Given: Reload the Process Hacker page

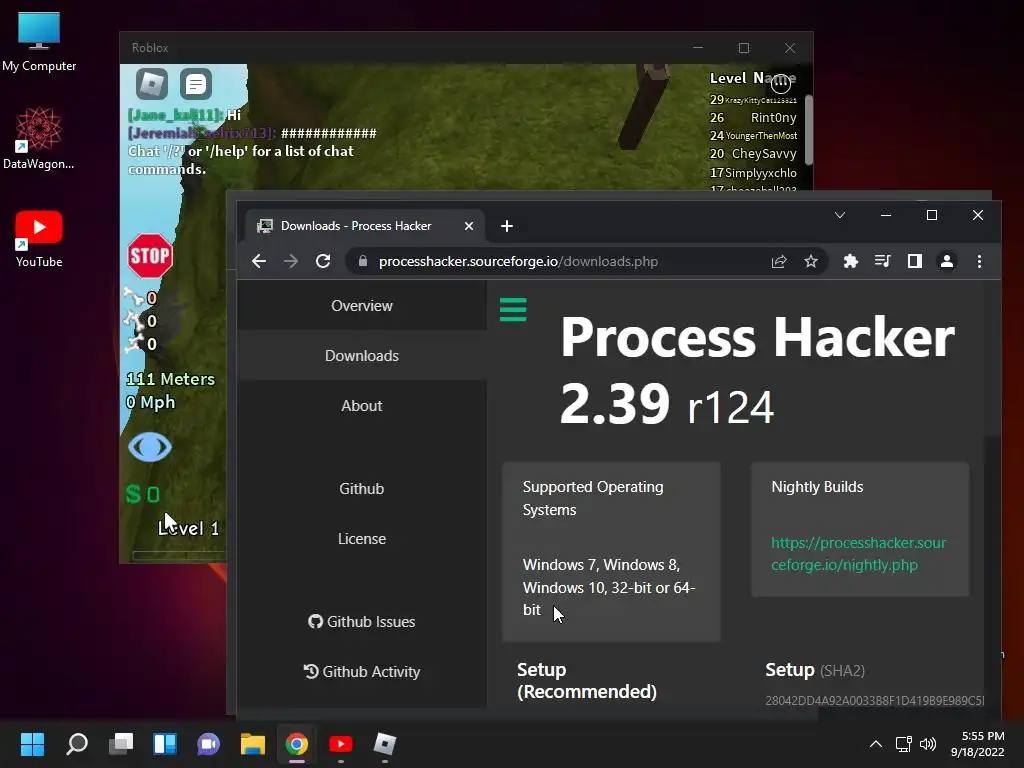Looking at the screenshot, I should tap(323, 261).
